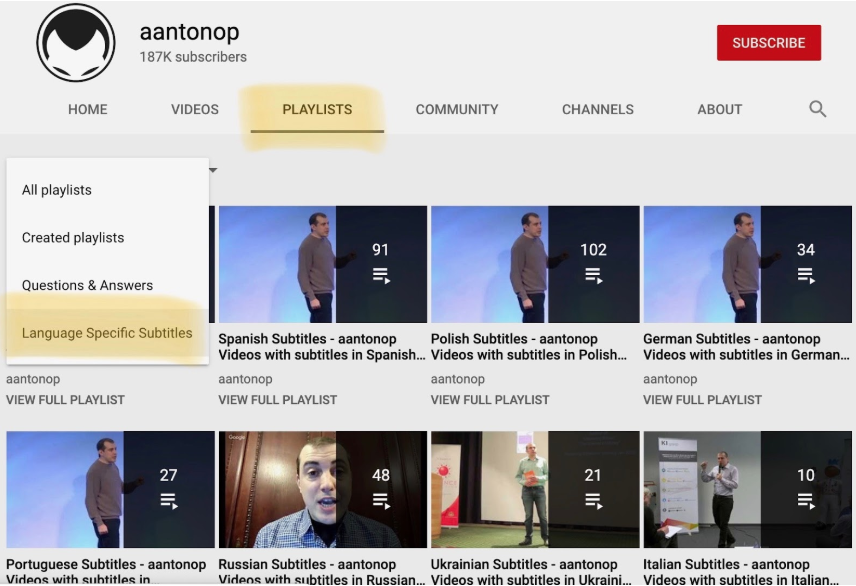Viewport: 856px width, 586px height.
Task: View full playlist under German Subtitles
Action: pyautogui.click(x=702, y=400)
